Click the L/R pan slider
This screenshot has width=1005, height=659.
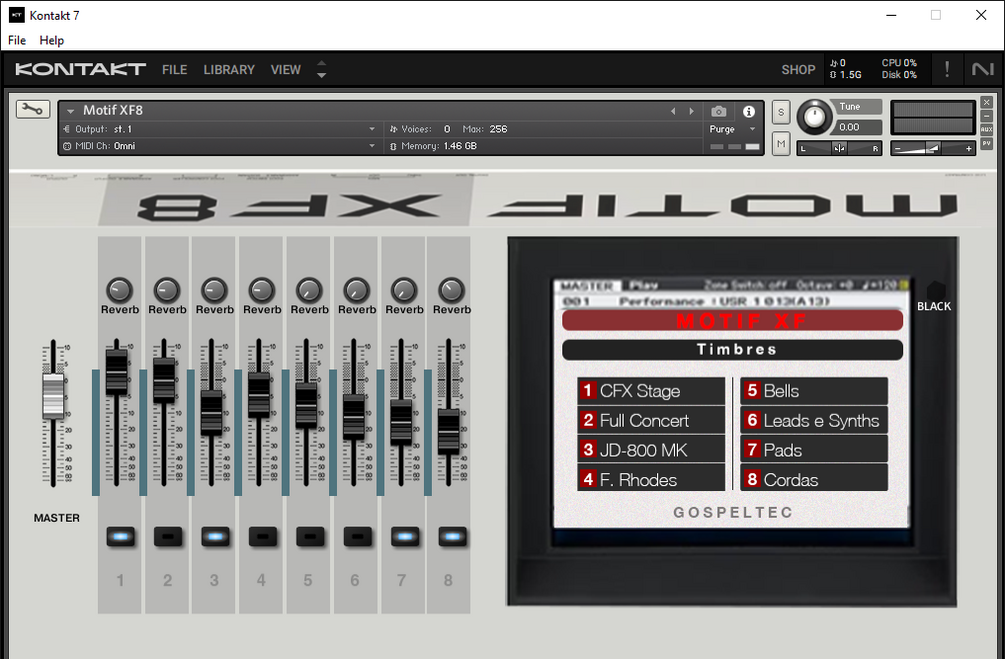pyautogui.click(x=839, y=148)
